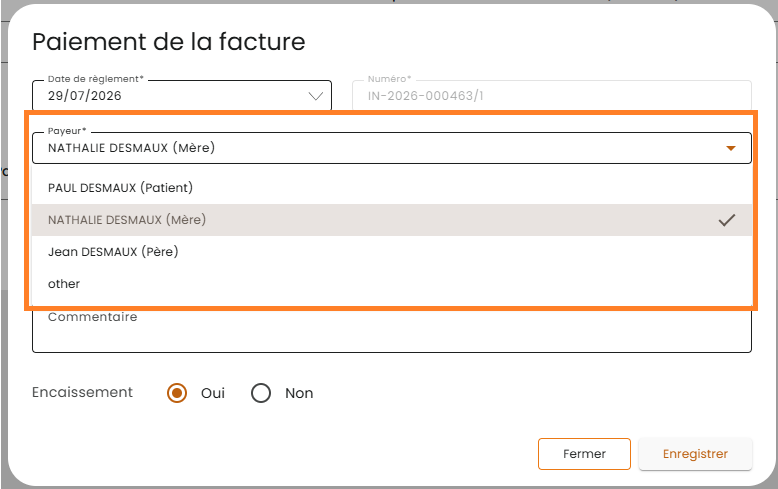The height and width of the screenshot is (489, 778).
Task: Click the Numéro invoice field
Action: coord(552,95)
